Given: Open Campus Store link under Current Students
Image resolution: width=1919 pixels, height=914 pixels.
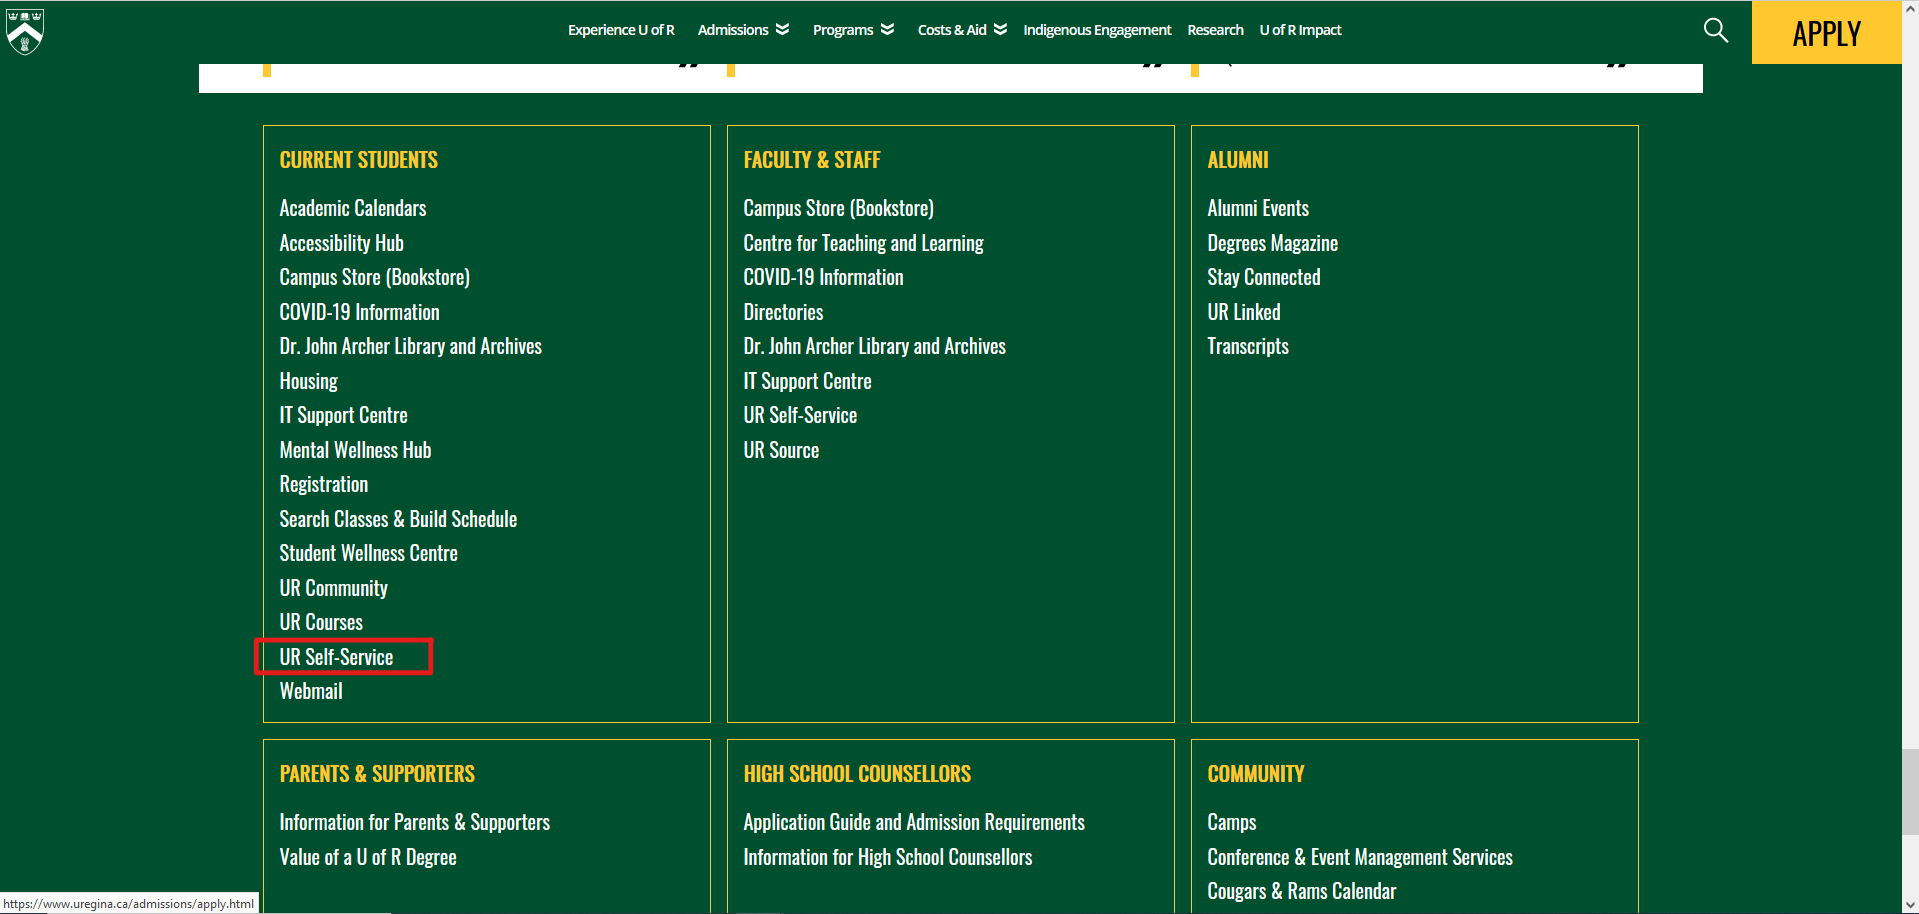Looking at the screenshot, I should (375, 277).
